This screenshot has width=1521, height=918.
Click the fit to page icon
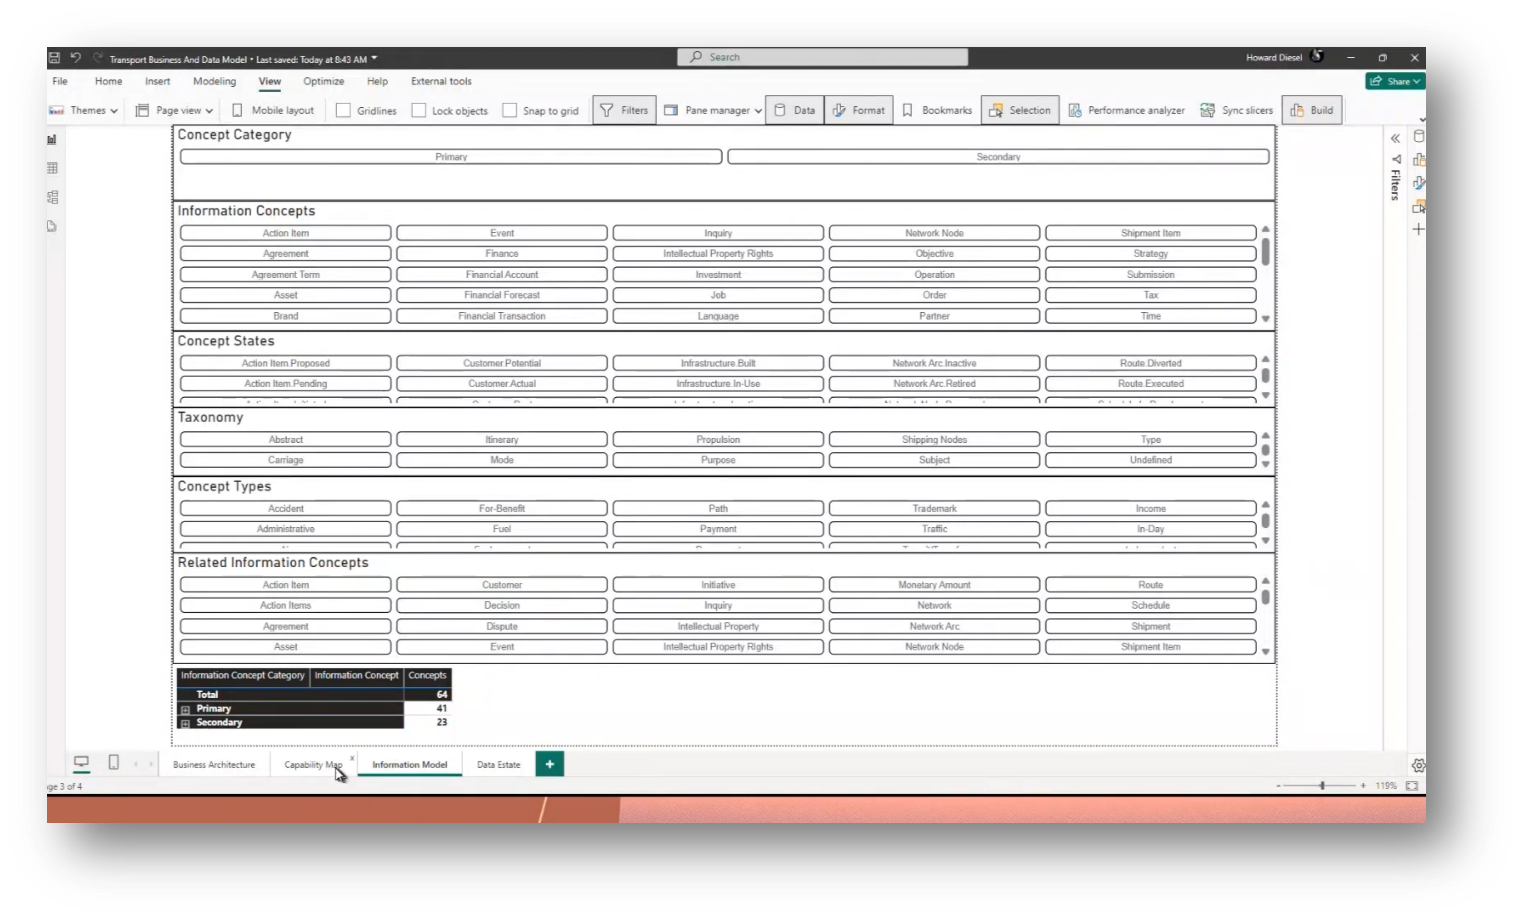click(x=1412, y=786)
